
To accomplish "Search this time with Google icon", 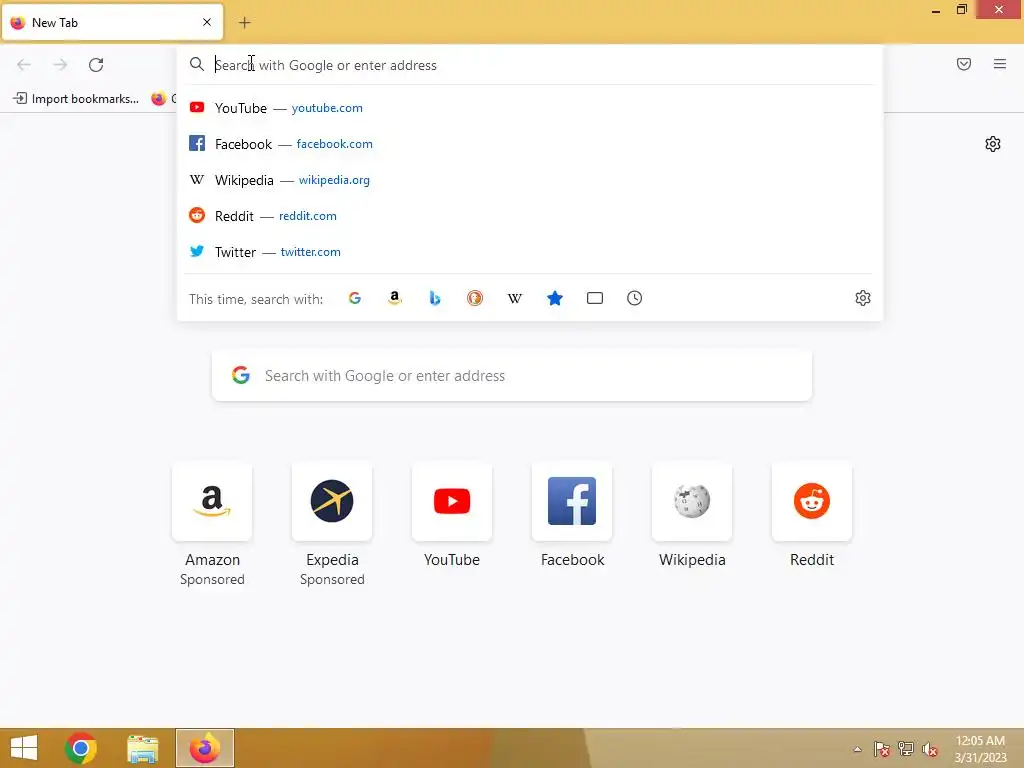I will pyautogui.click(x=355, y=298).
